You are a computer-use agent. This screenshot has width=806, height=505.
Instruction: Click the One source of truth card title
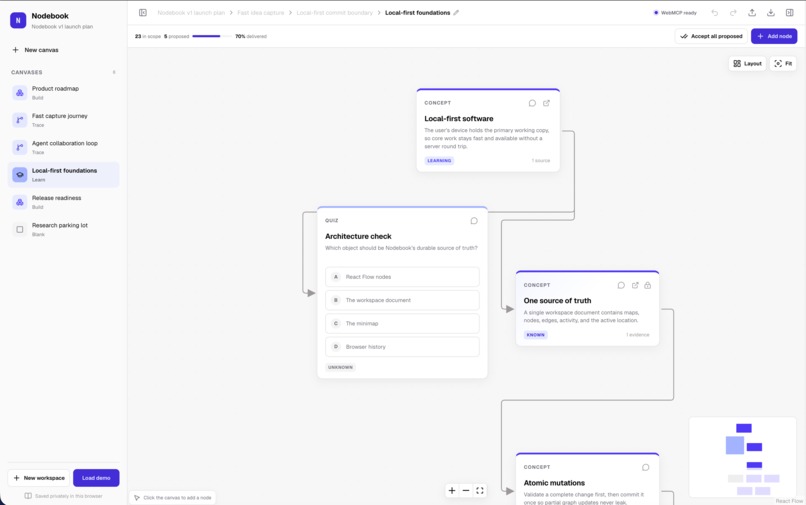click(557, 300)
